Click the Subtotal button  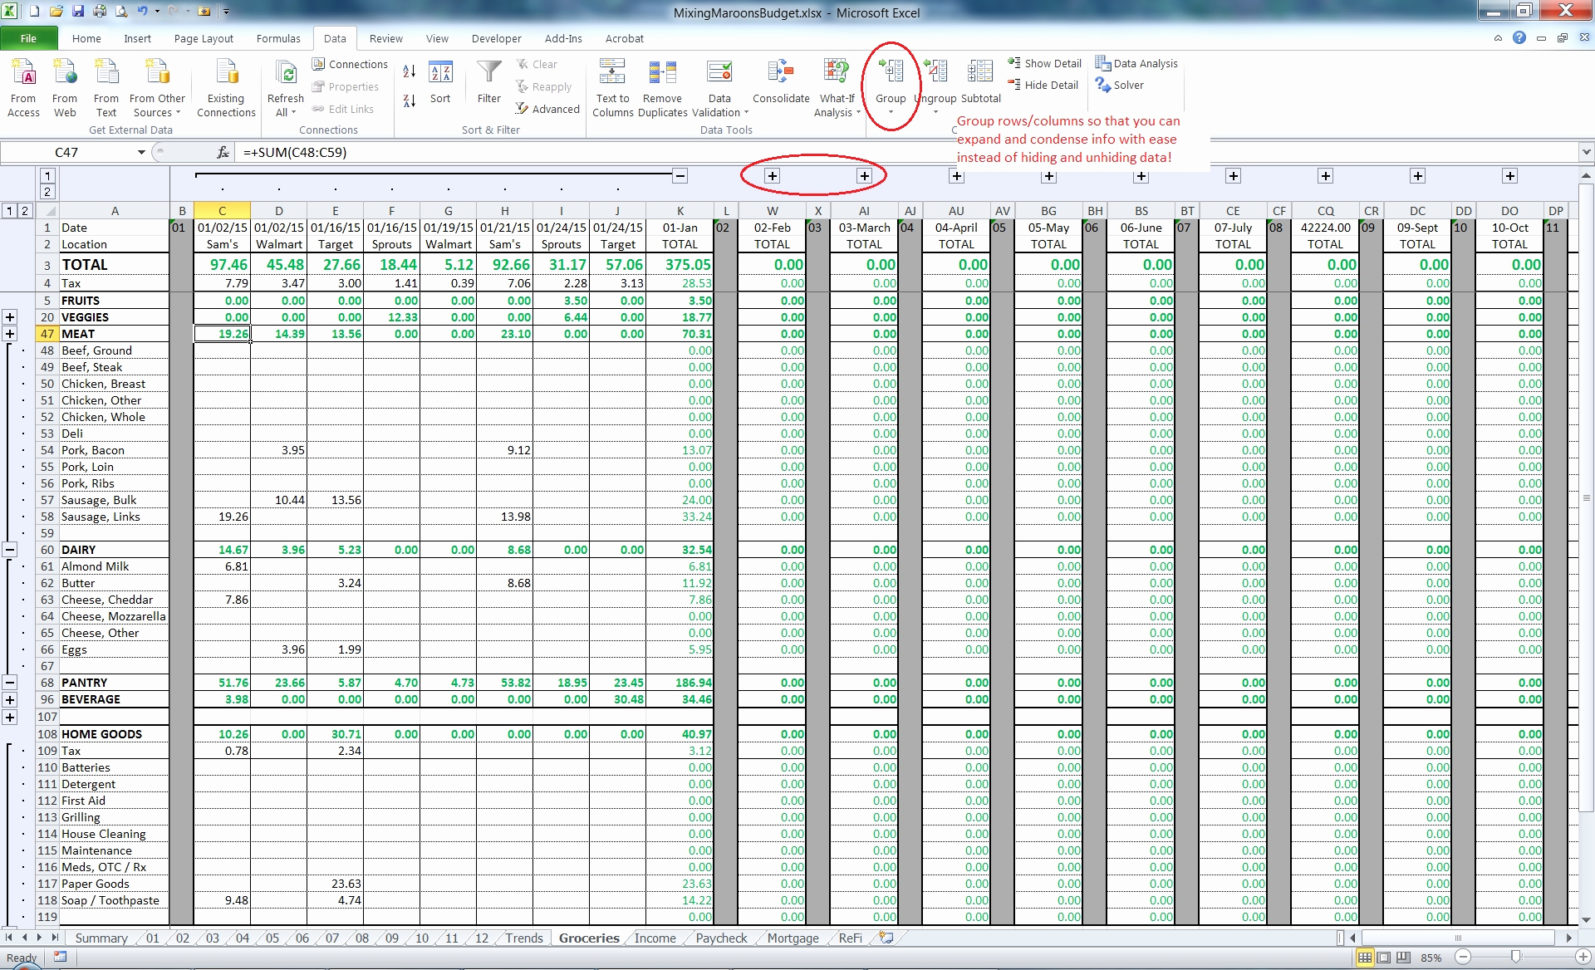pos(981,82)
